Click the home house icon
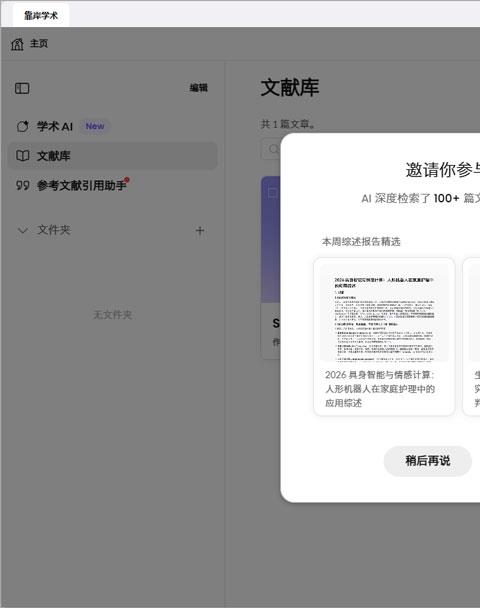The width and height of the screenshot is (480, 608). coord(17,44)
